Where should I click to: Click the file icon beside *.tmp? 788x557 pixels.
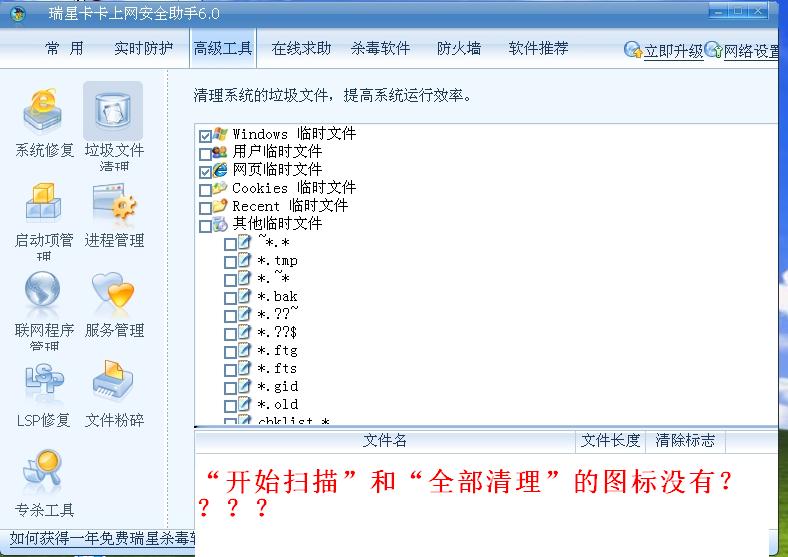point(244,260)
